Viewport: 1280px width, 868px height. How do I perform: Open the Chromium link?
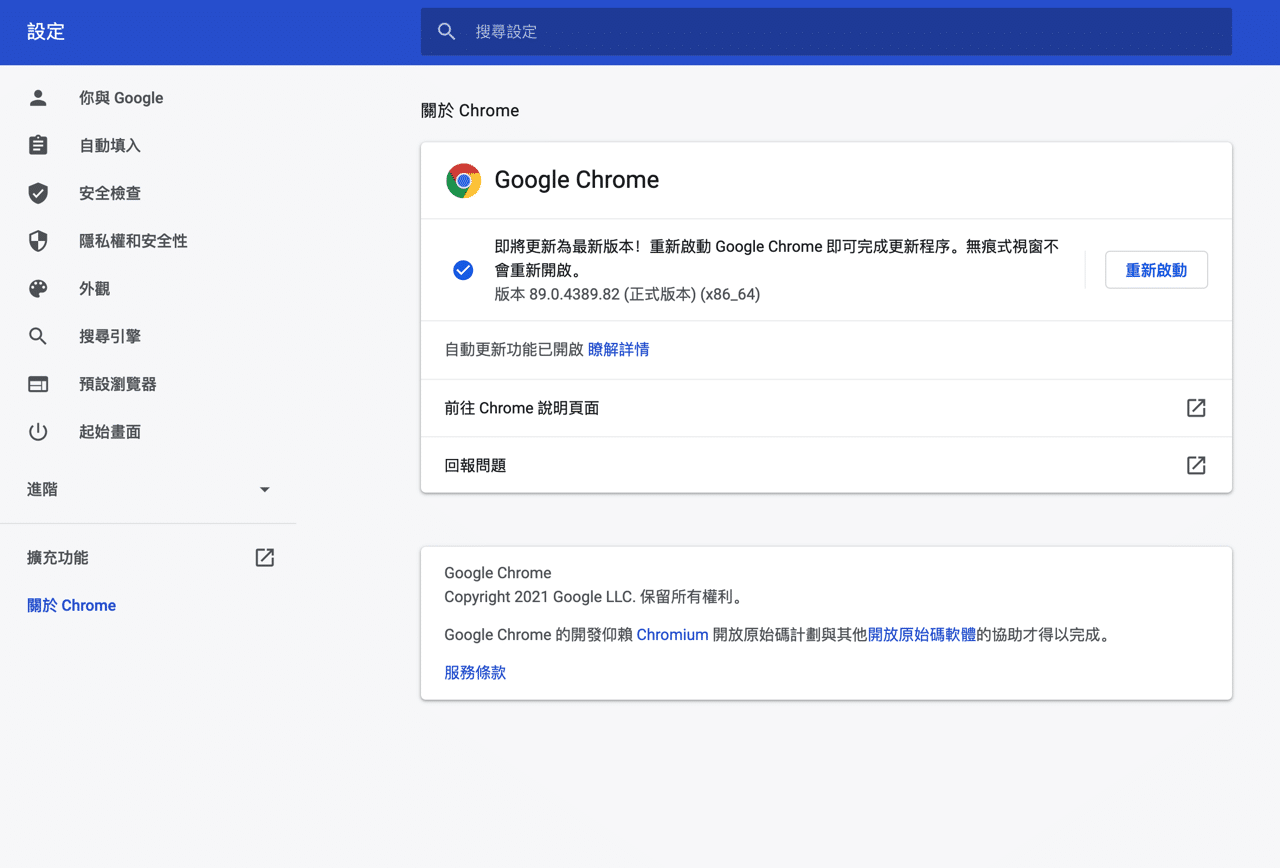tap(672, 634)
